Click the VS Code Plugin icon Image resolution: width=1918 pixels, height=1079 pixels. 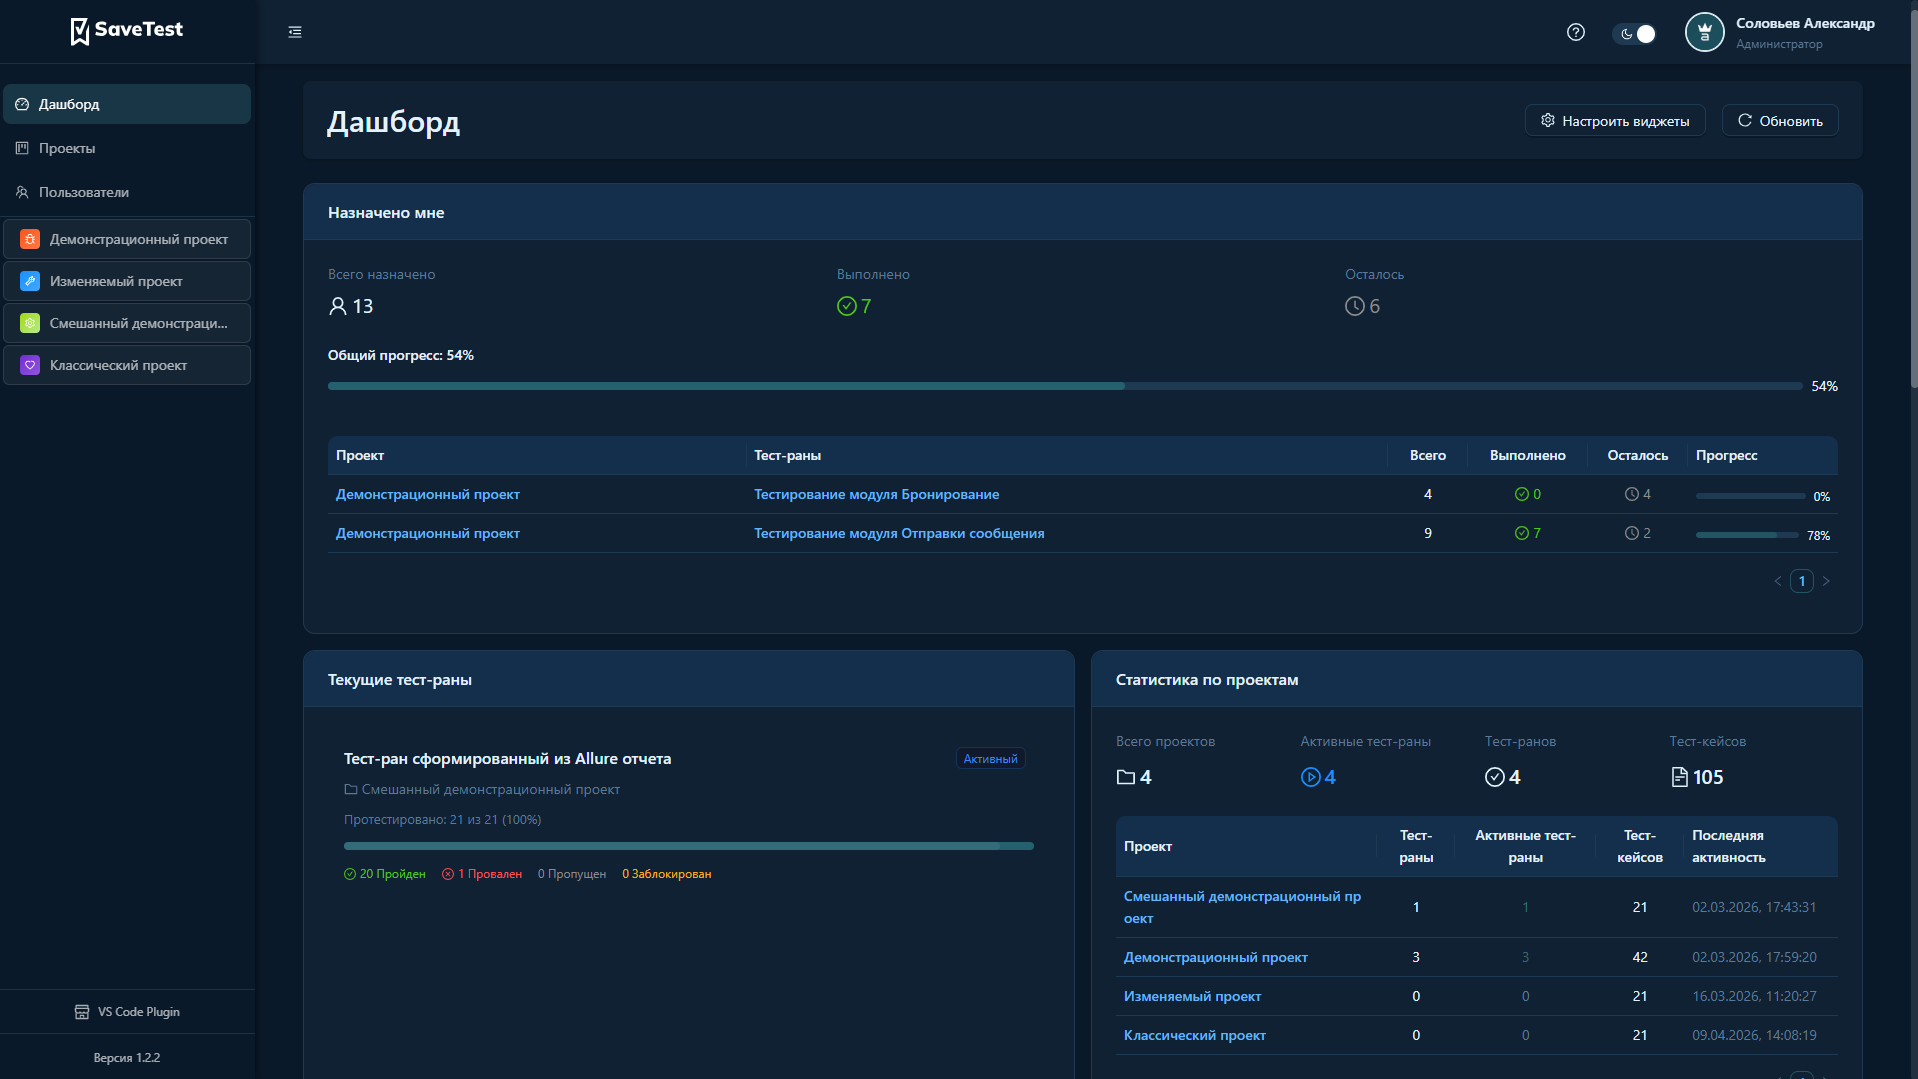[80, 1011]
